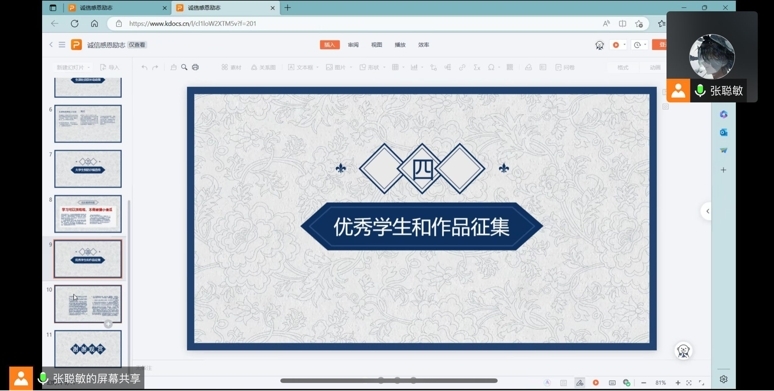The width and height of the screenshot is (774, 391).
Task: Click the AI assistant icon in header
Action: [599, 45]
